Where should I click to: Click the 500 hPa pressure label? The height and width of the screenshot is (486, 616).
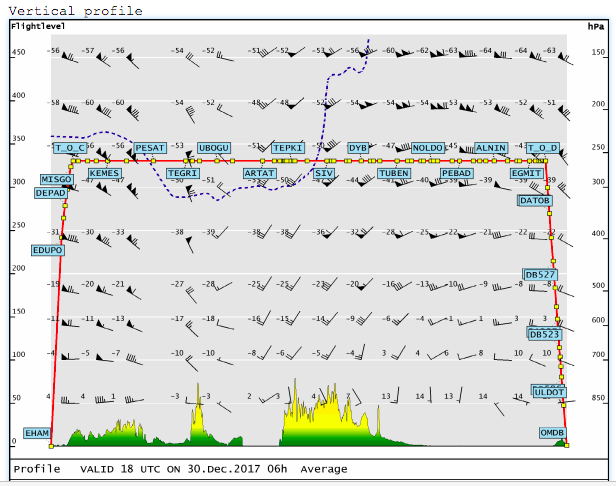point(598,286)
